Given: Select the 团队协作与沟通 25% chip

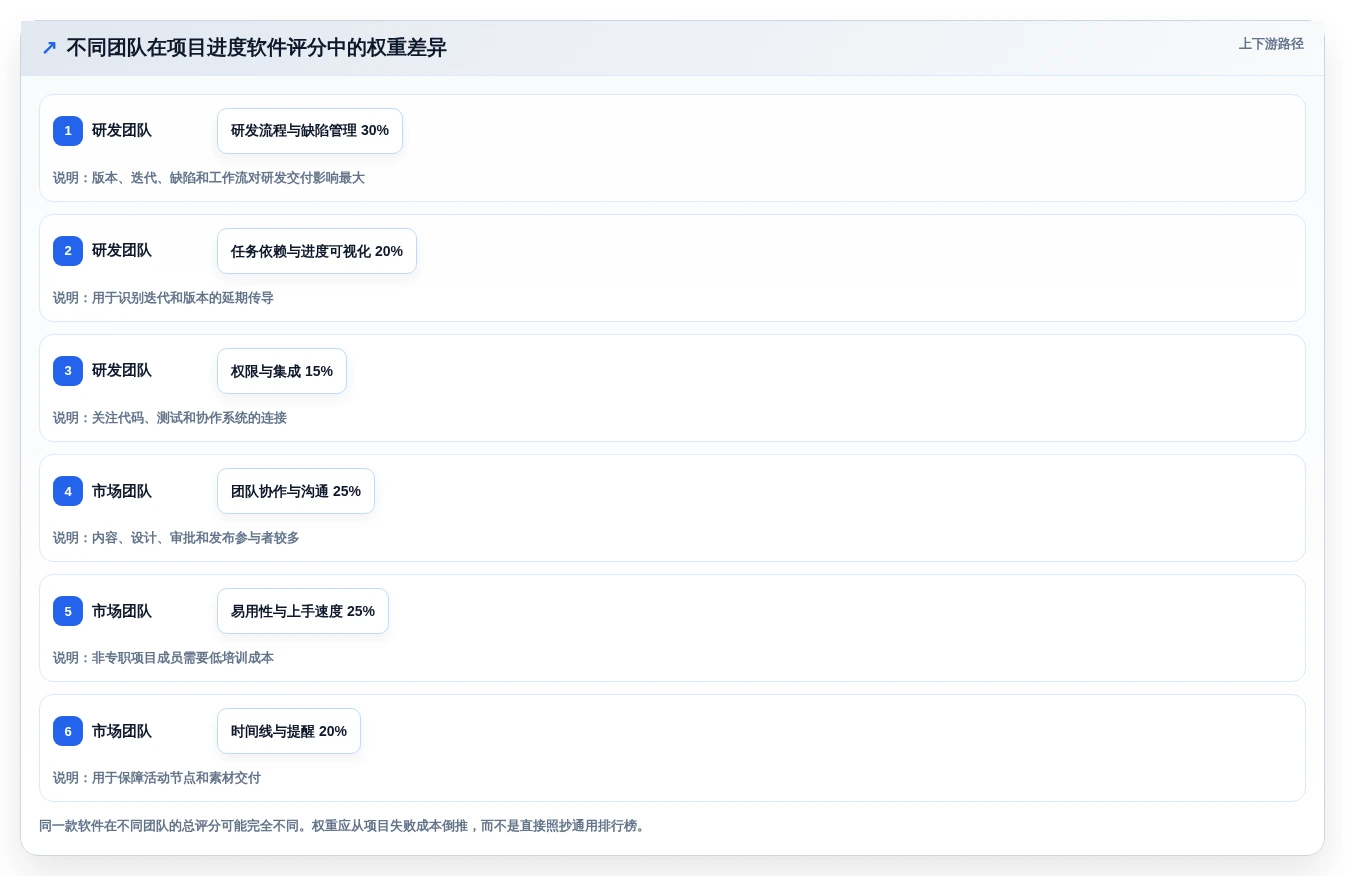Looking at the screenshot, I should 296,491.
